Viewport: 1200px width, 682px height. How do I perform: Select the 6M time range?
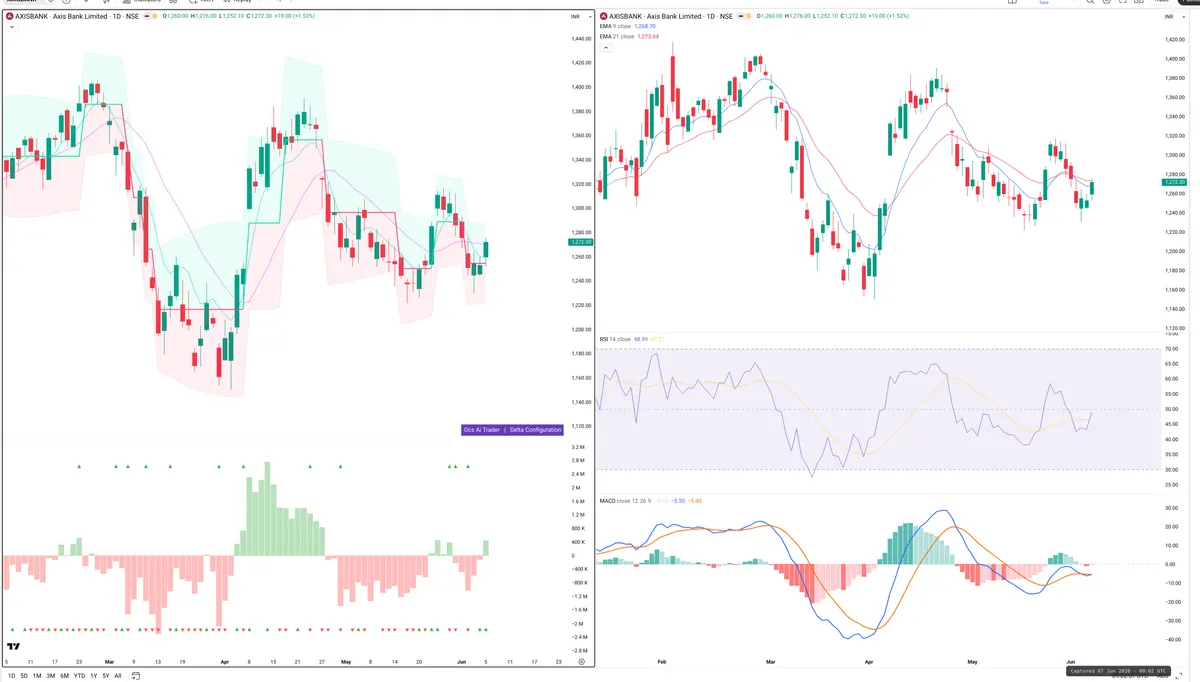(65, 676)
